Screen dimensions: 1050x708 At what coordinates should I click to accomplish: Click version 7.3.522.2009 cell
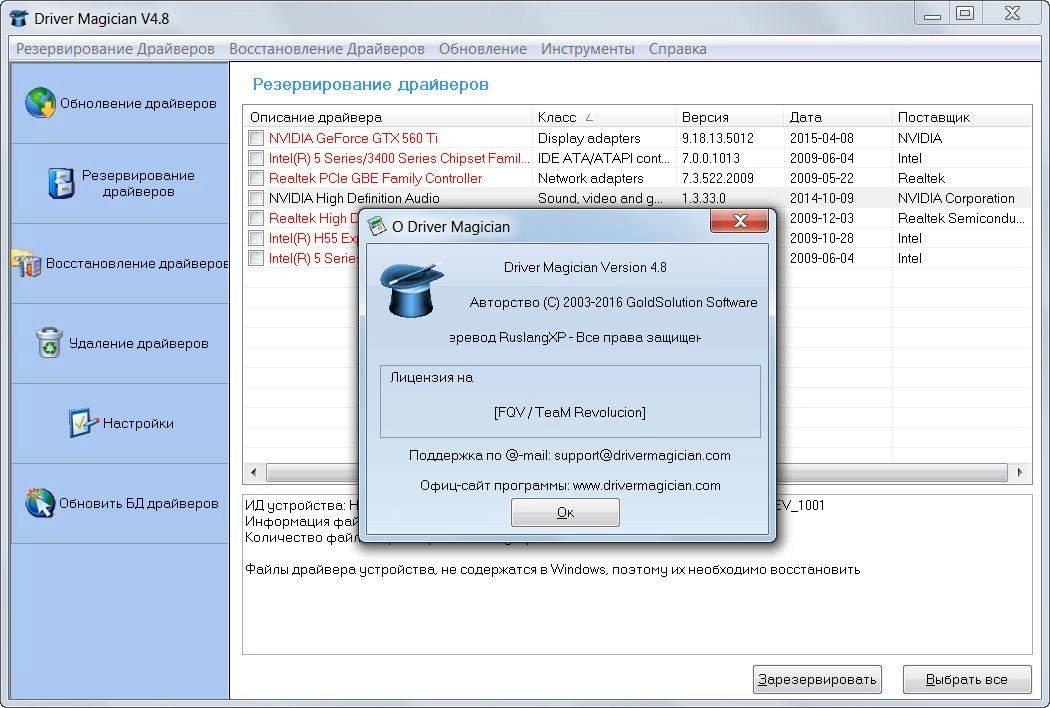tap(717, 178)
